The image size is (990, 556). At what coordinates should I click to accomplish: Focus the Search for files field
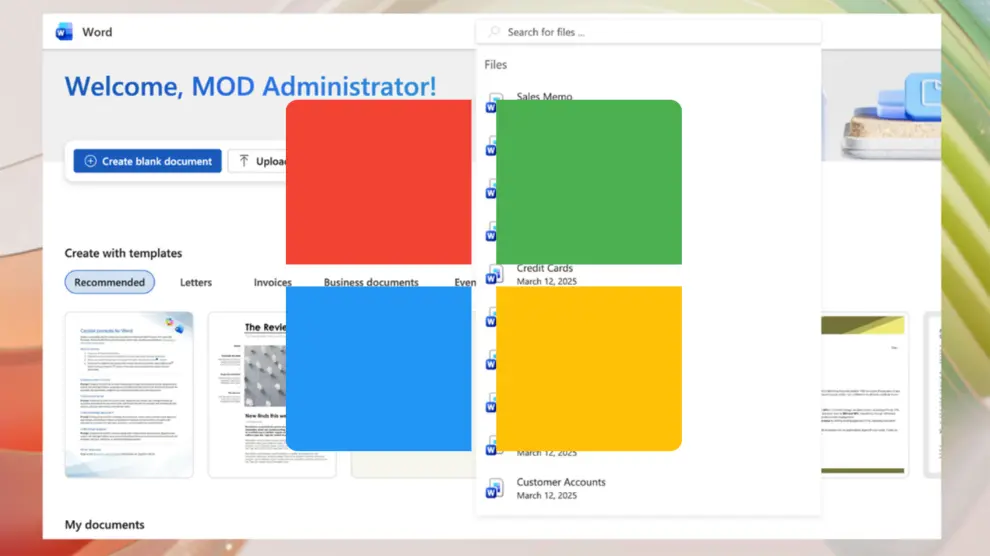[650, 32]
